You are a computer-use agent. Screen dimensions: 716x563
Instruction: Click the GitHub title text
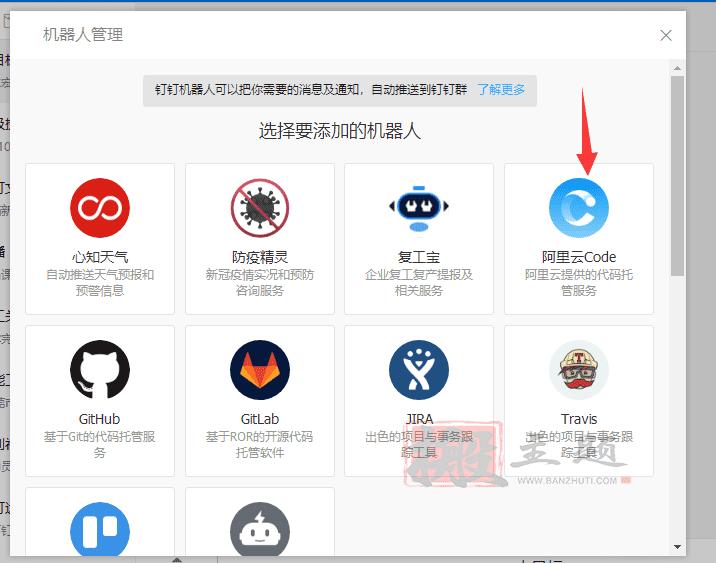click(x=99, y=419)
